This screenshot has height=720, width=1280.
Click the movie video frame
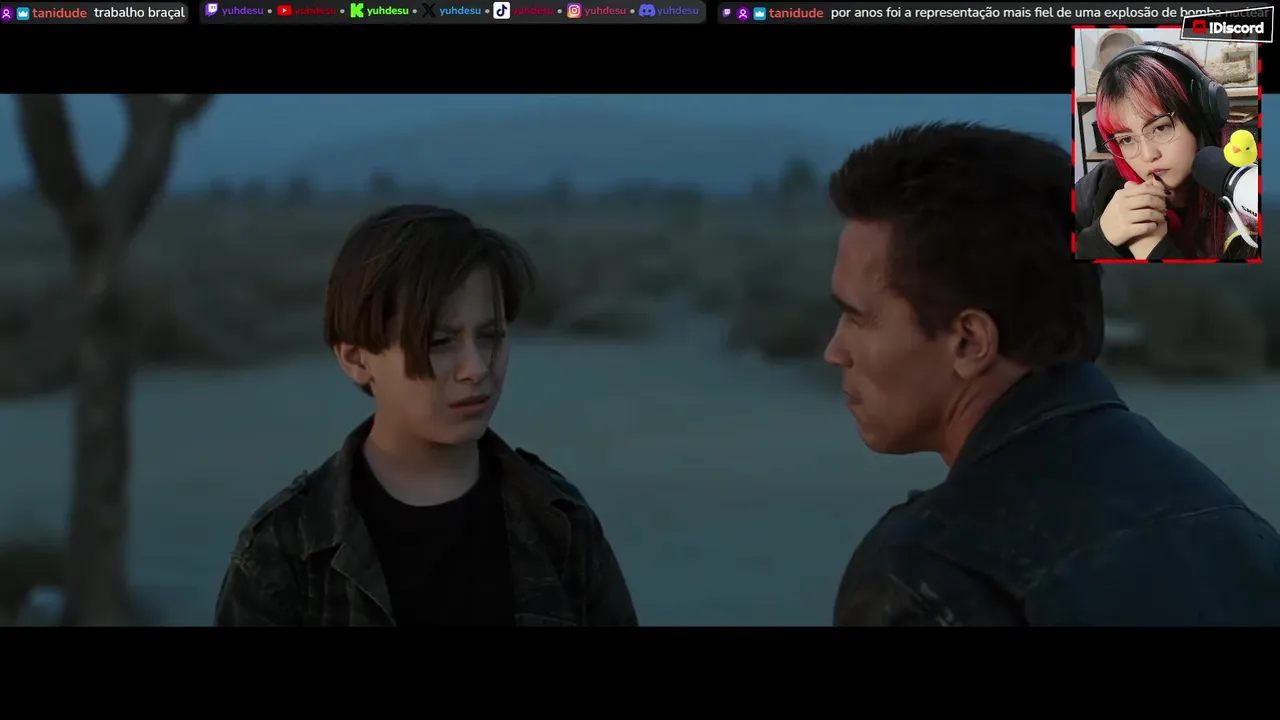tap(640, 360)
